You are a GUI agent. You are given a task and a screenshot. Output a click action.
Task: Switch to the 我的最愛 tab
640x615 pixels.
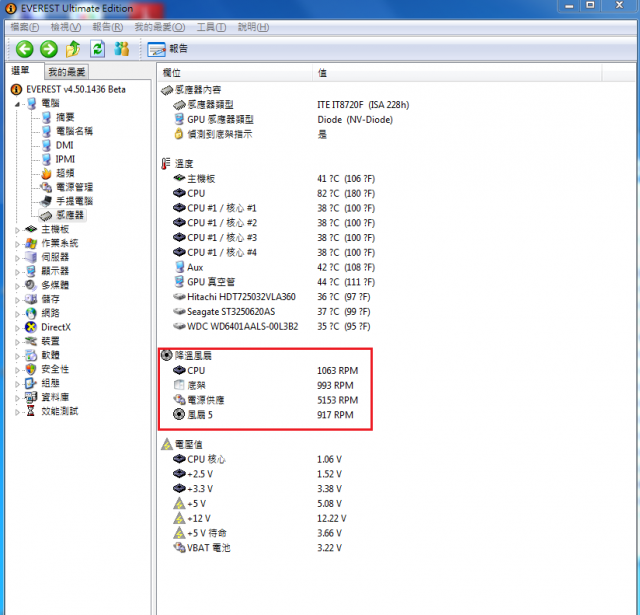point(66,72)
